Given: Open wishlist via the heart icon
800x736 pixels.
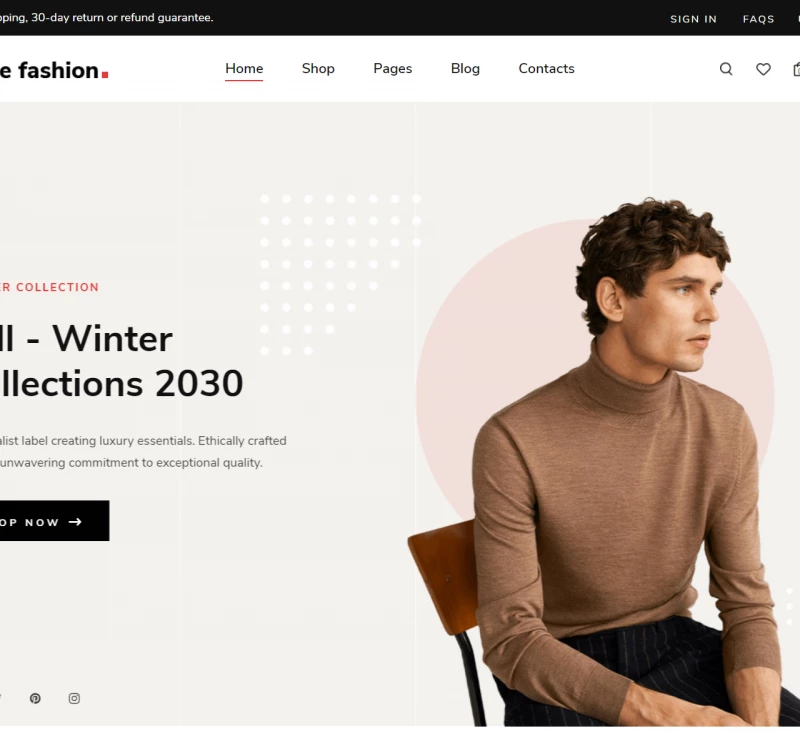Looking at the screenshot, I should (x=763, y=69).
